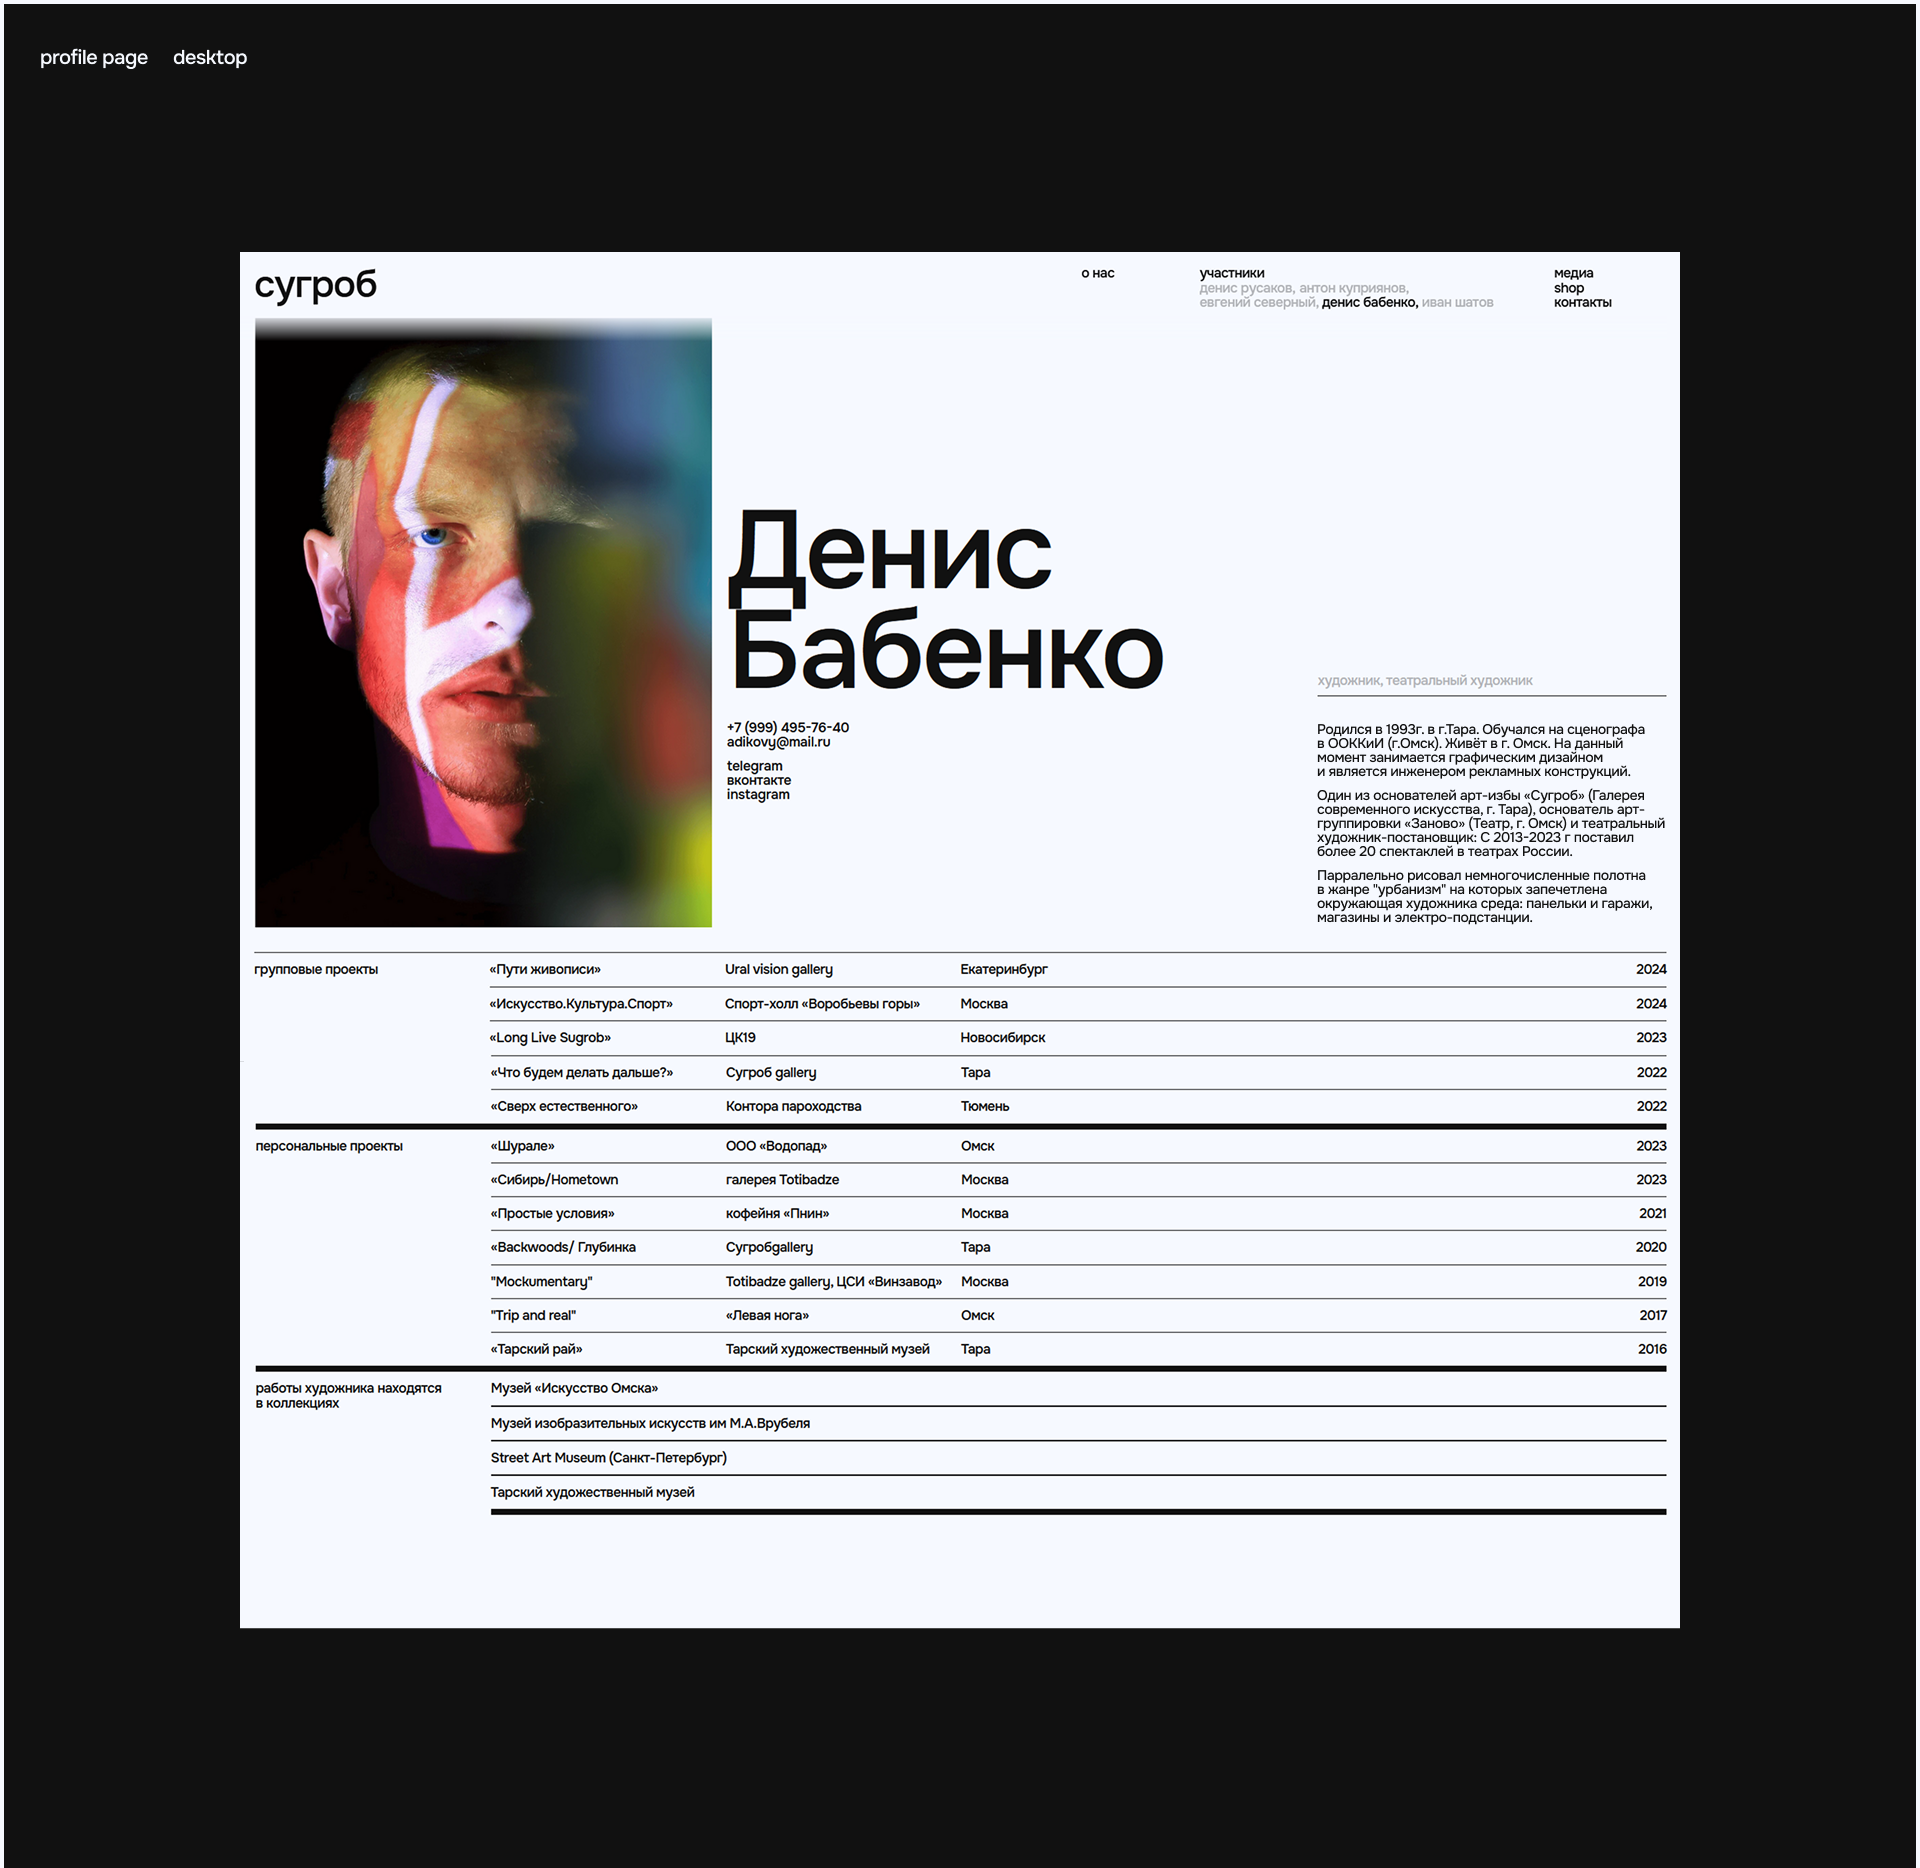Select the «Шурале» personal project

pyautogui.click(x=522, y=1146)
